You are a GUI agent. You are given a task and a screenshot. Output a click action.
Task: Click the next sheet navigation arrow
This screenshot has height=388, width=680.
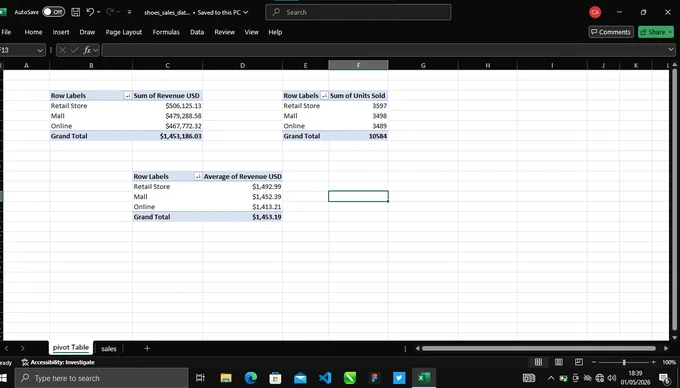(x=23, y=348)
